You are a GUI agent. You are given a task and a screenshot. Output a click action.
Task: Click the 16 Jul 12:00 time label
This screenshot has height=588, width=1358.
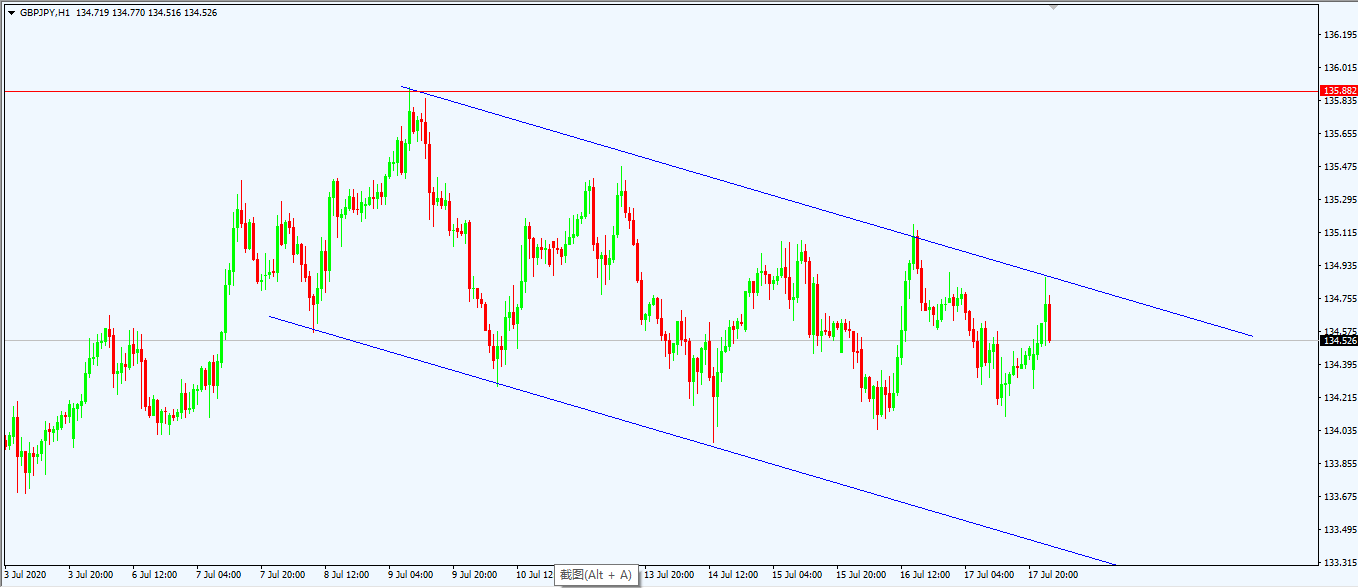click(x=925, y=575)
